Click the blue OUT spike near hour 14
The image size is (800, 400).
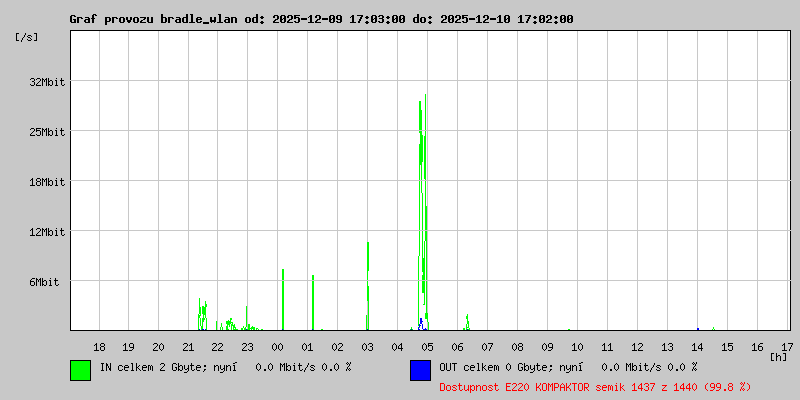(x=697, y=329)
